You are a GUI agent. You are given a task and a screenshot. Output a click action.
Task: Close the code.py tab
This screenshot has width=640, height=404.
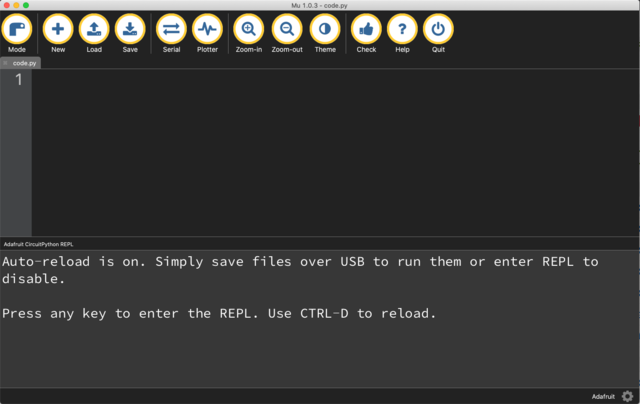tap(5, 63)
